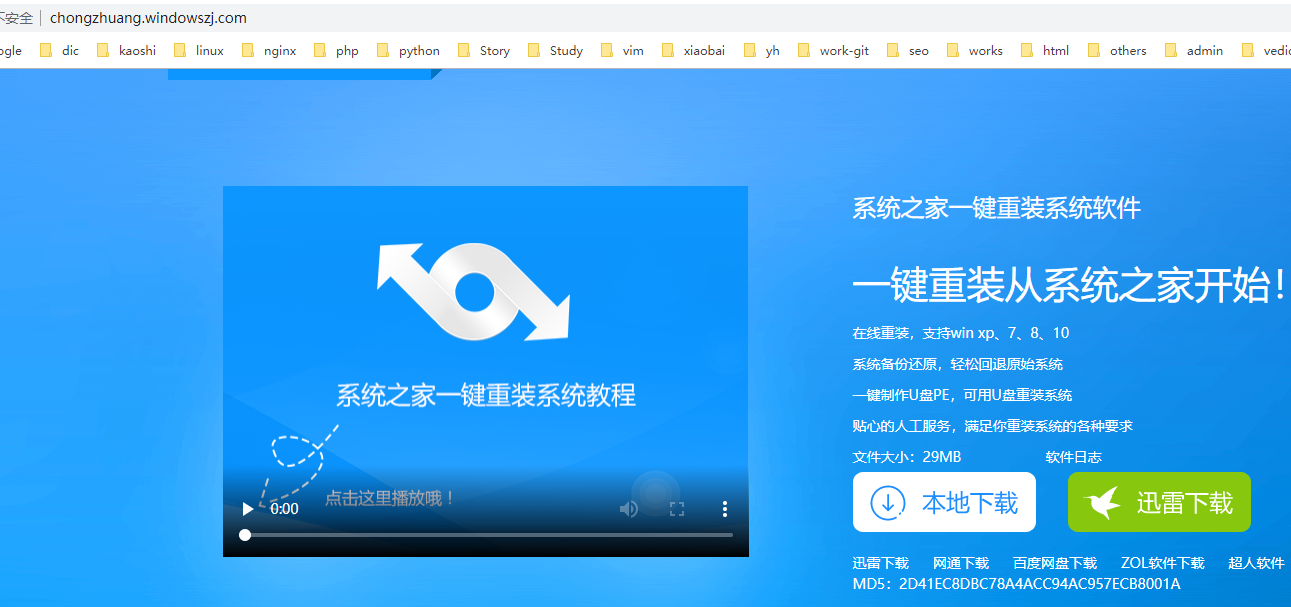Open the python bookmark folder
This screenshot has width=1291, height=607.
click(x=408, y=50)
